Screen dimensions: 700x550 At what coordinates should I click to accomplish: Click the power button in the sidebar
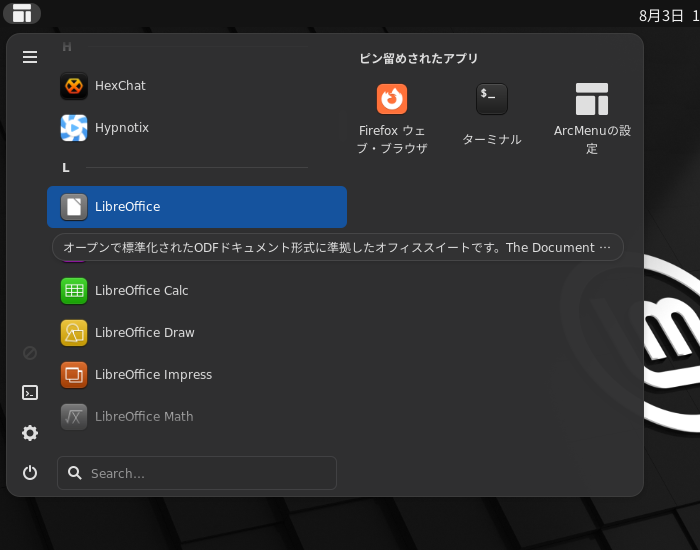pos(30,473)
